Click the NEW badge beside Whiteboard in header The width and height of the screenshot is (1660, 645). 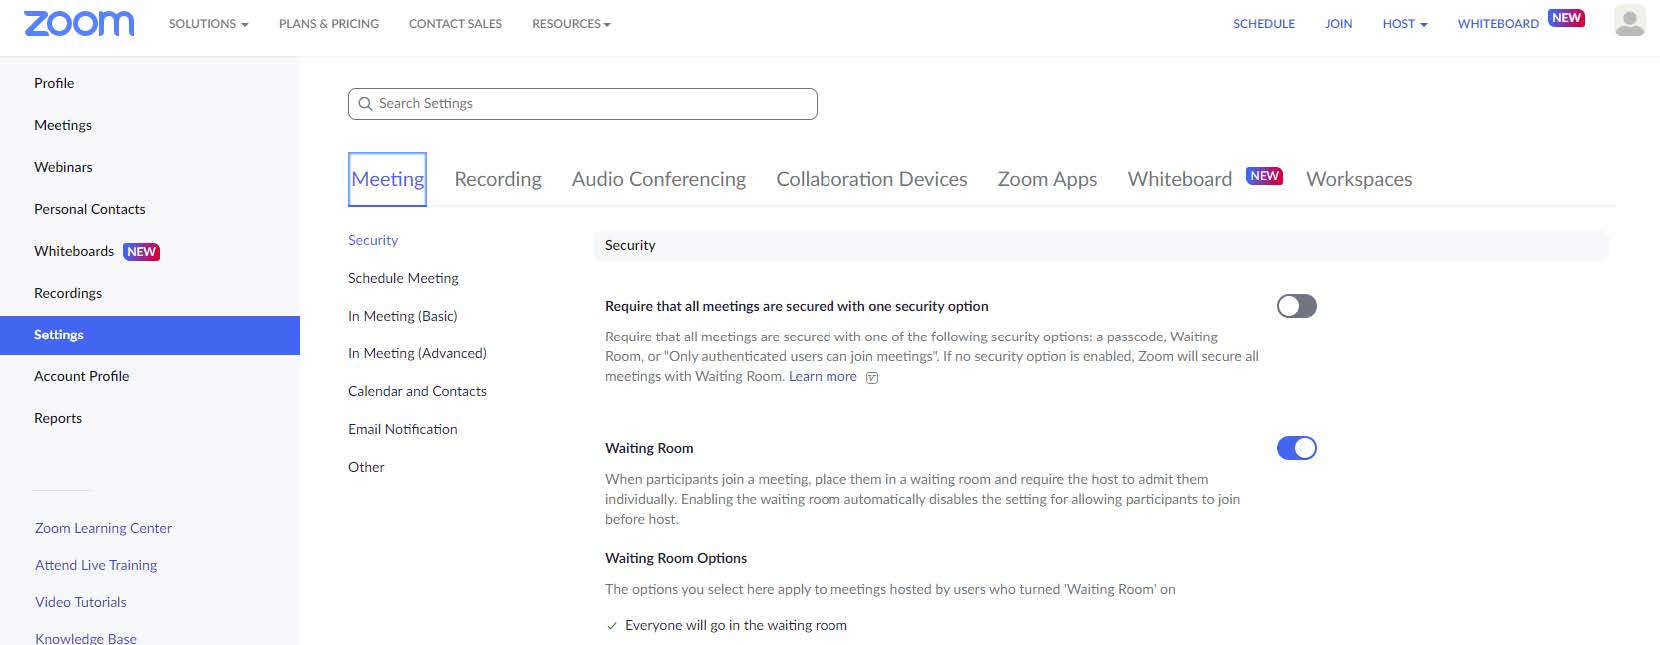tap(1566, 18)
